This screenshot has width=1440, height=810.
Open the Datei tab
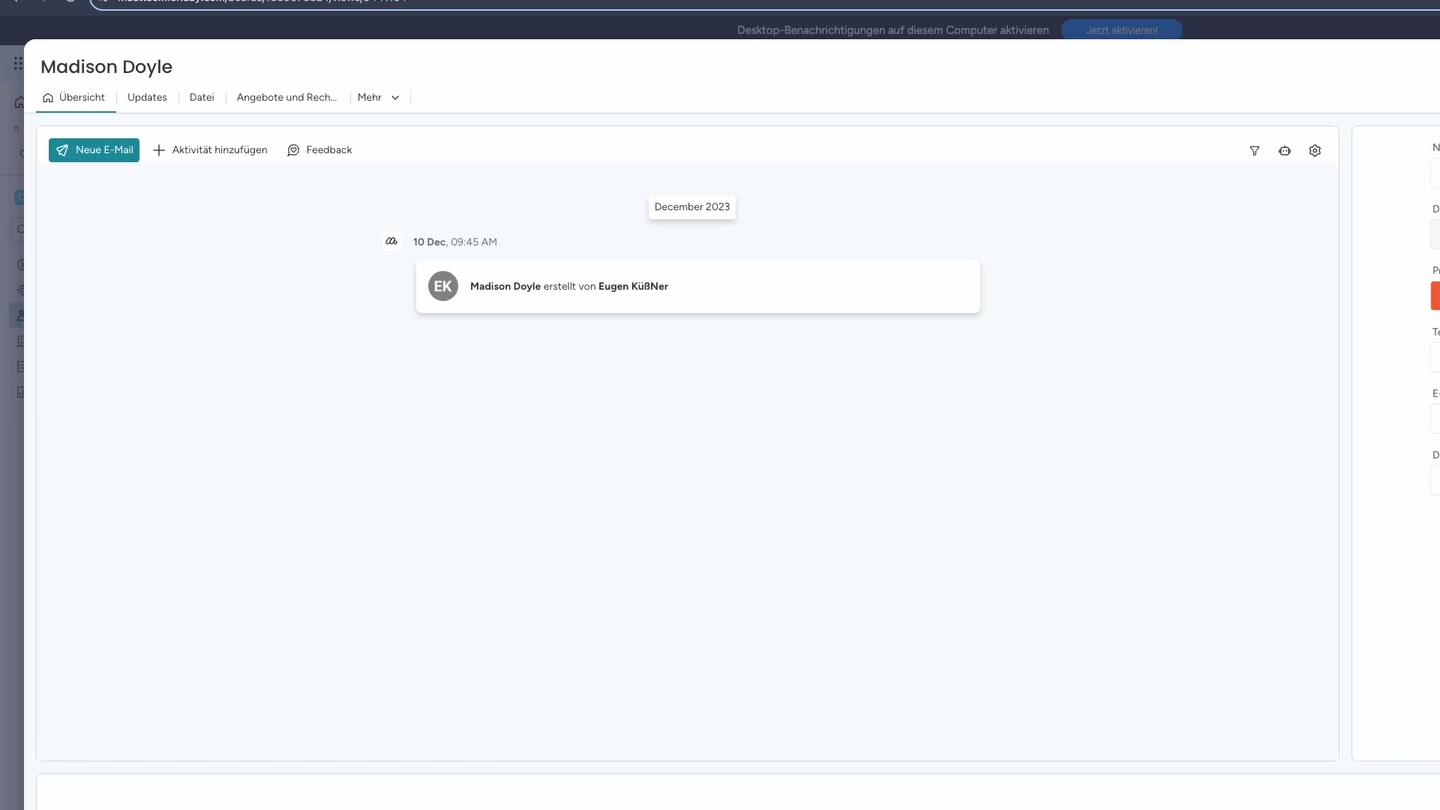tap(201, 97)
